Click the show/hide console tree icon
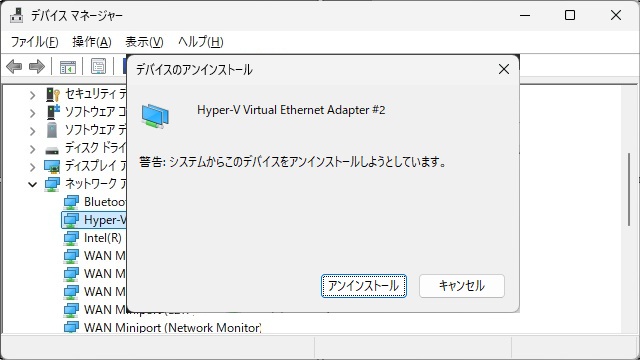This screenshot has height=360, width=640. (x=68, y=67)
